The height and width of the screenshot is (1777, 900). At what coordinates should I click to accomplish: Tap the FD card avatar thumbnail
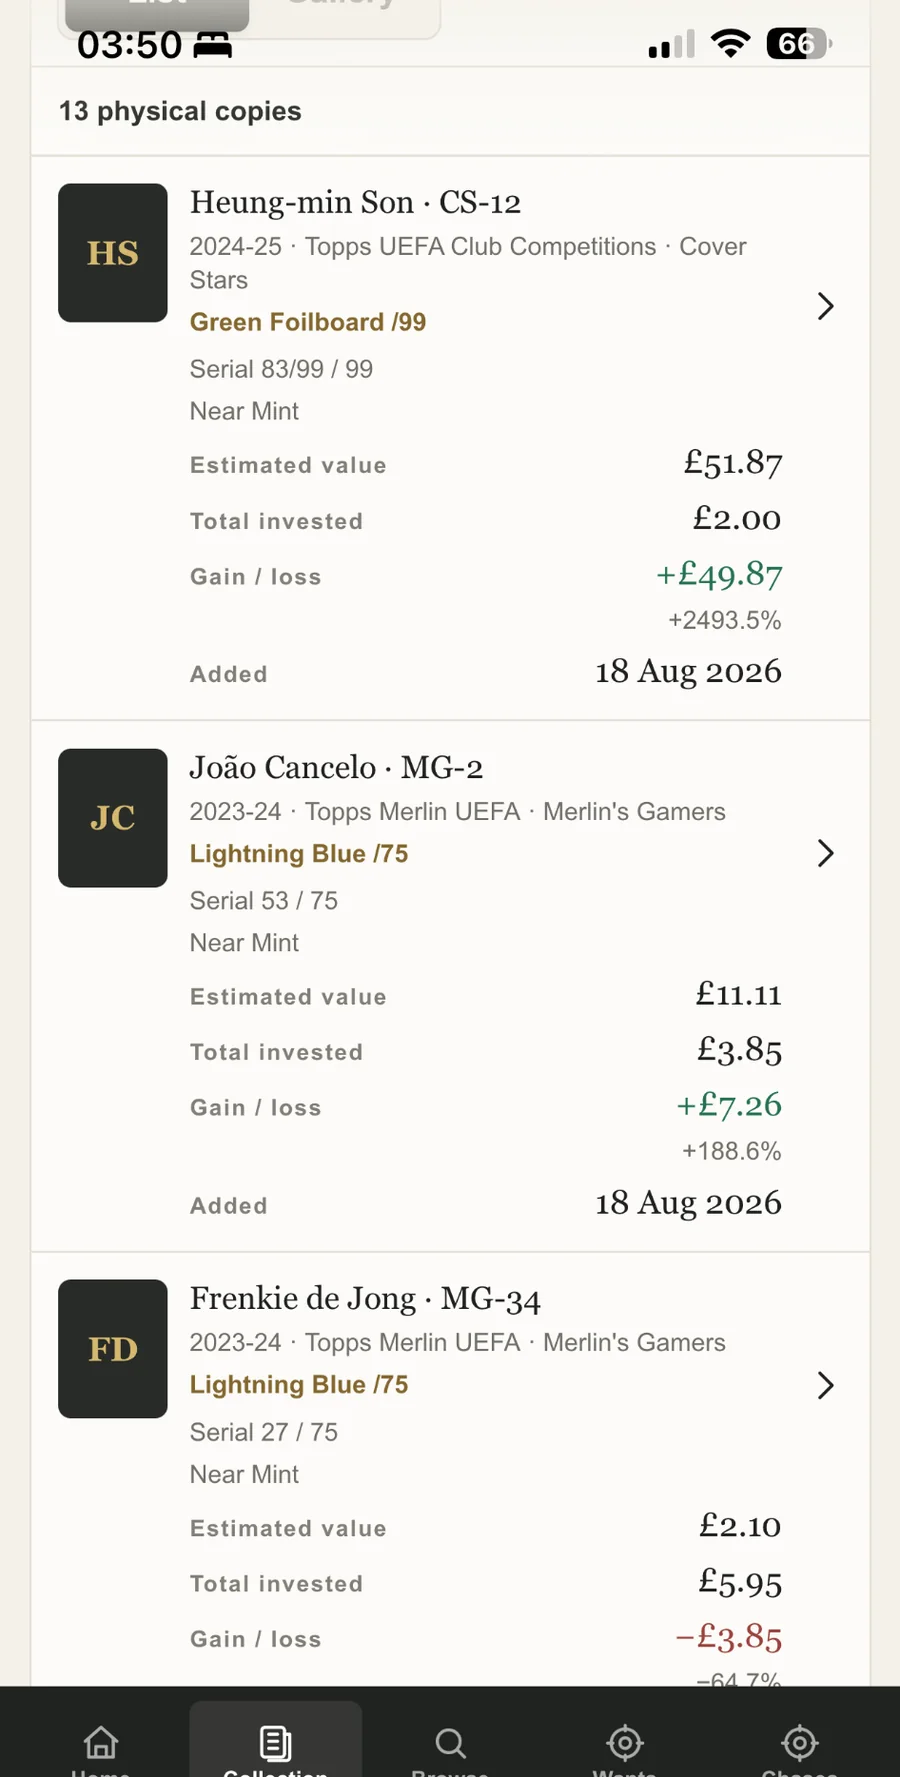[113, 1349]
